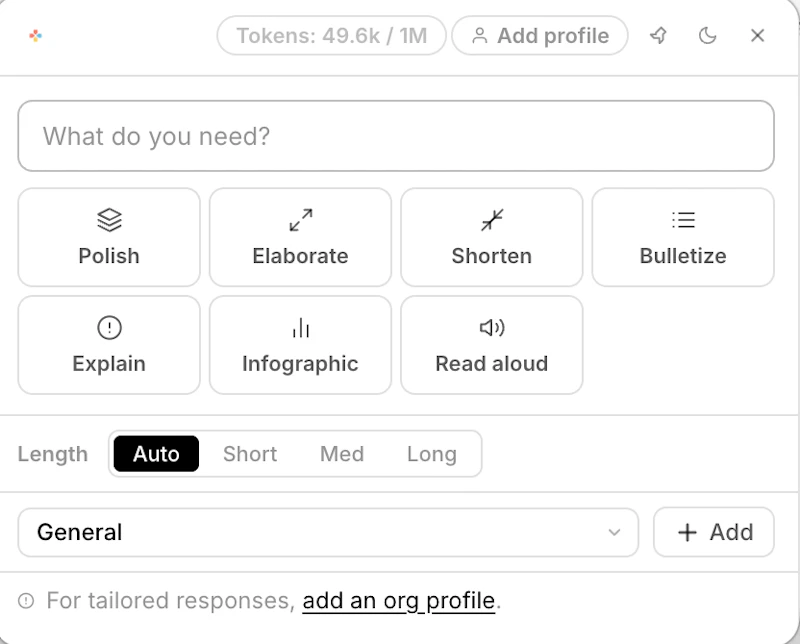This screenshot has width=800, height=644.
Task: Switch length to Long
Action: point(433,454)
